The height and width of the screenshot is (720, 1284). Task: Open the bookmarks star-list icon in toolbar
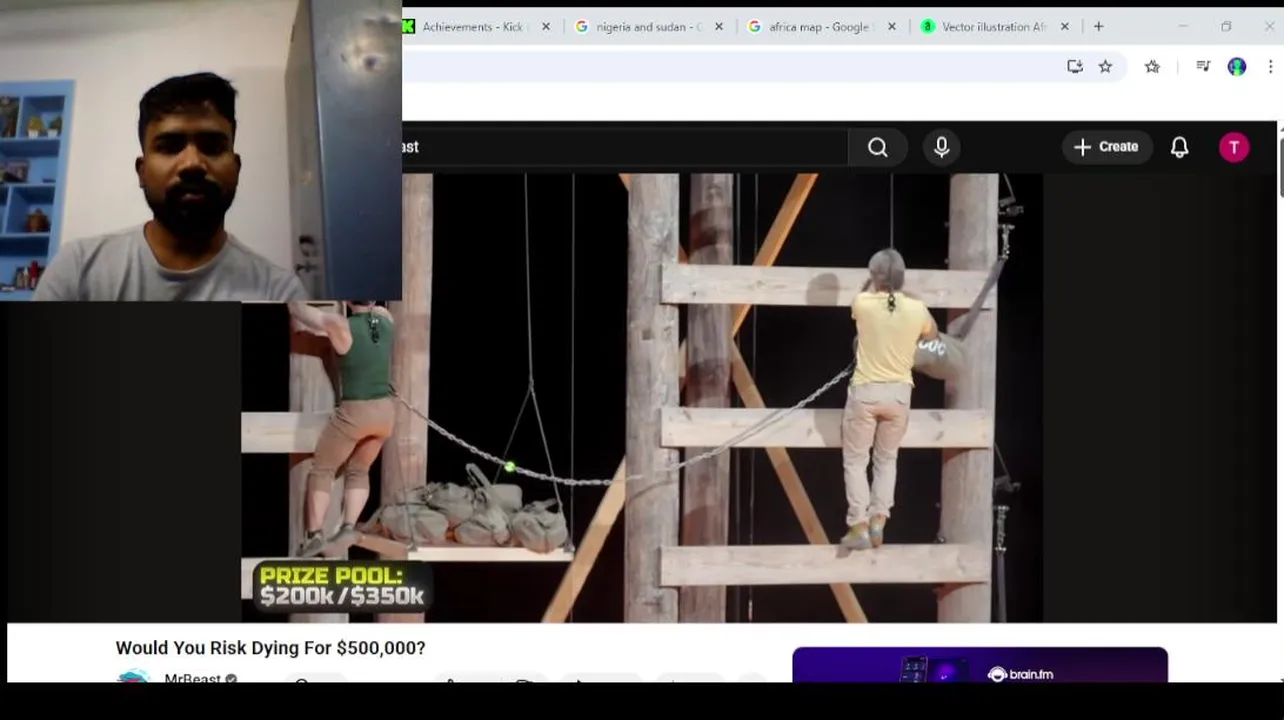coord(1152,66)
